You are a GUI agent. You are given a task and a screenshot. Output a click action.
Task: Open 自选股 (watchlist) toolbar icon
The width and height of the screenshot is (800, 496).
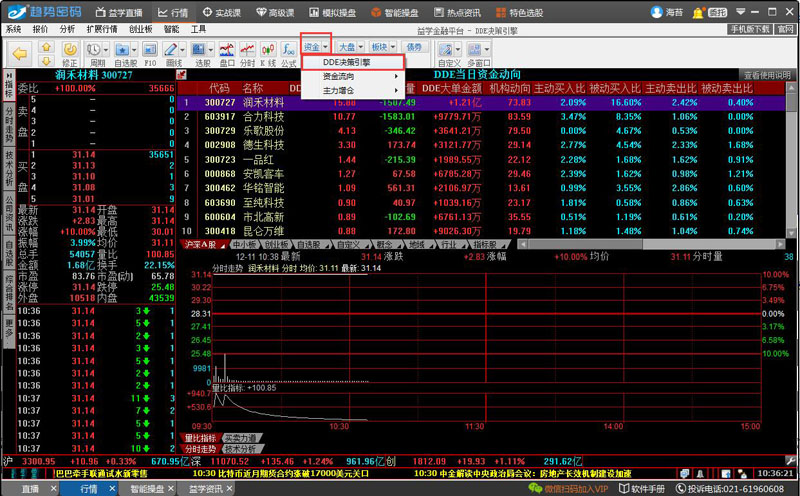coord(125,53)
